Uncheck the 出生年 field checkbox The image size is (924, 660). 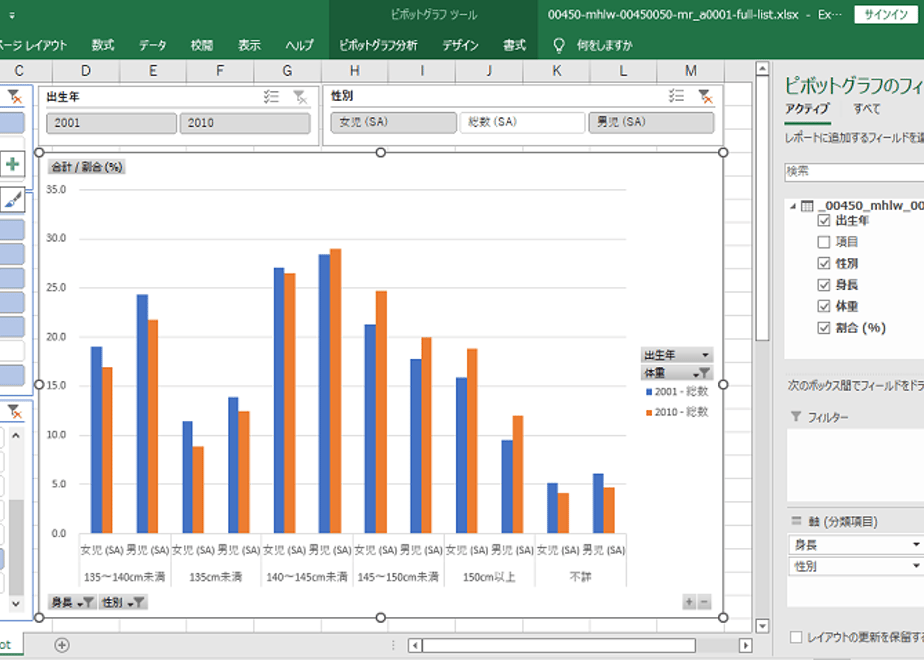pyautogui.click(x=824, y=220)
